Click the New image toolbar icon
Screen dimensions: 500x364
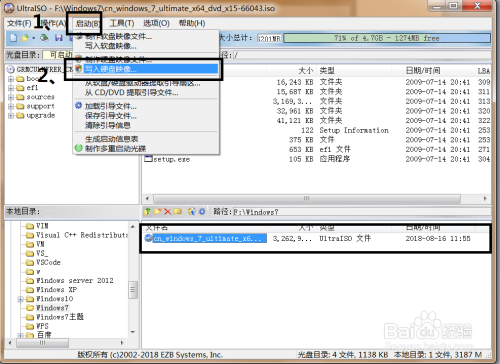click(x=13, y=38)
